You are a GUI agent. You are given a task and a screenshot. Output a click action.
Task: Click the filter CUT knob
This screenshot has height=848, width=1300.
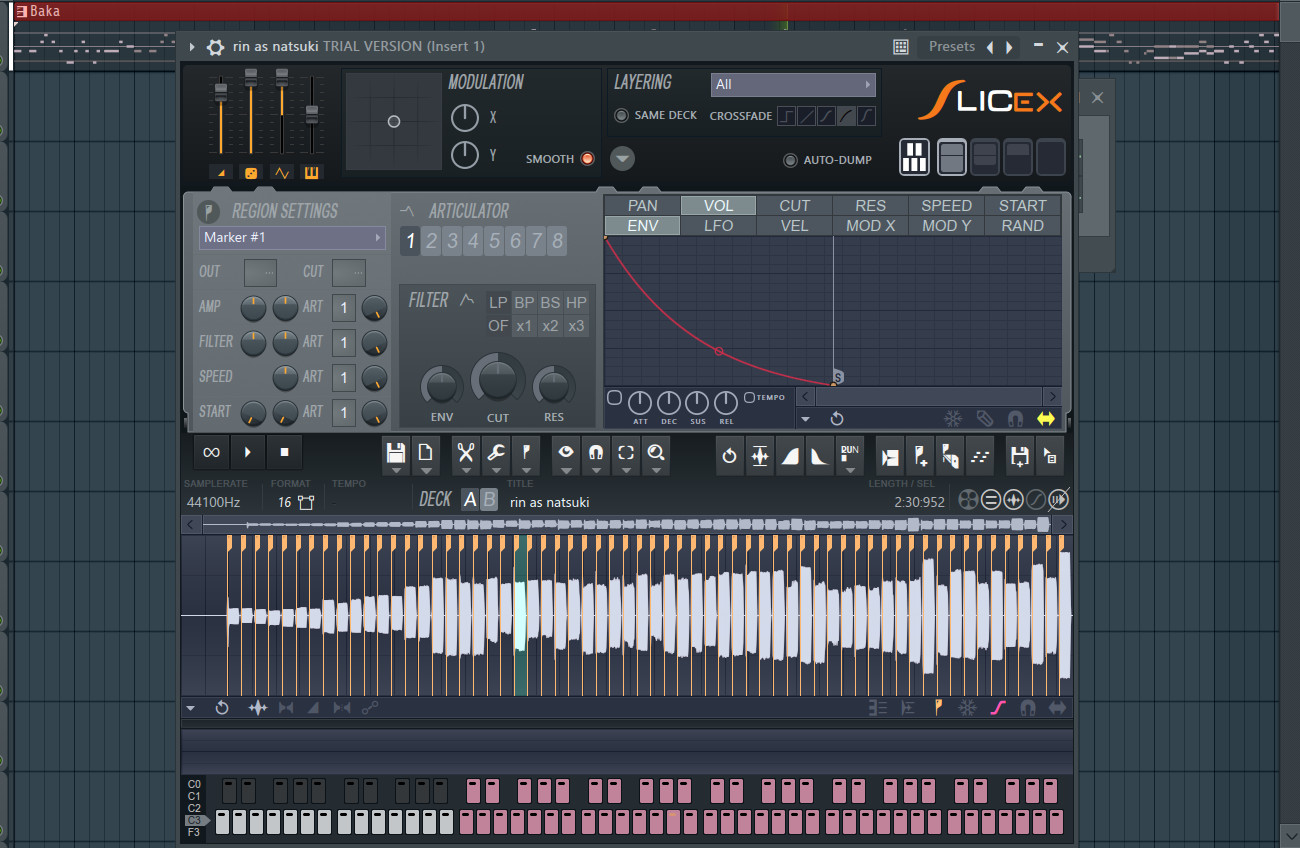pyautogui.click(x=498, y=380)
